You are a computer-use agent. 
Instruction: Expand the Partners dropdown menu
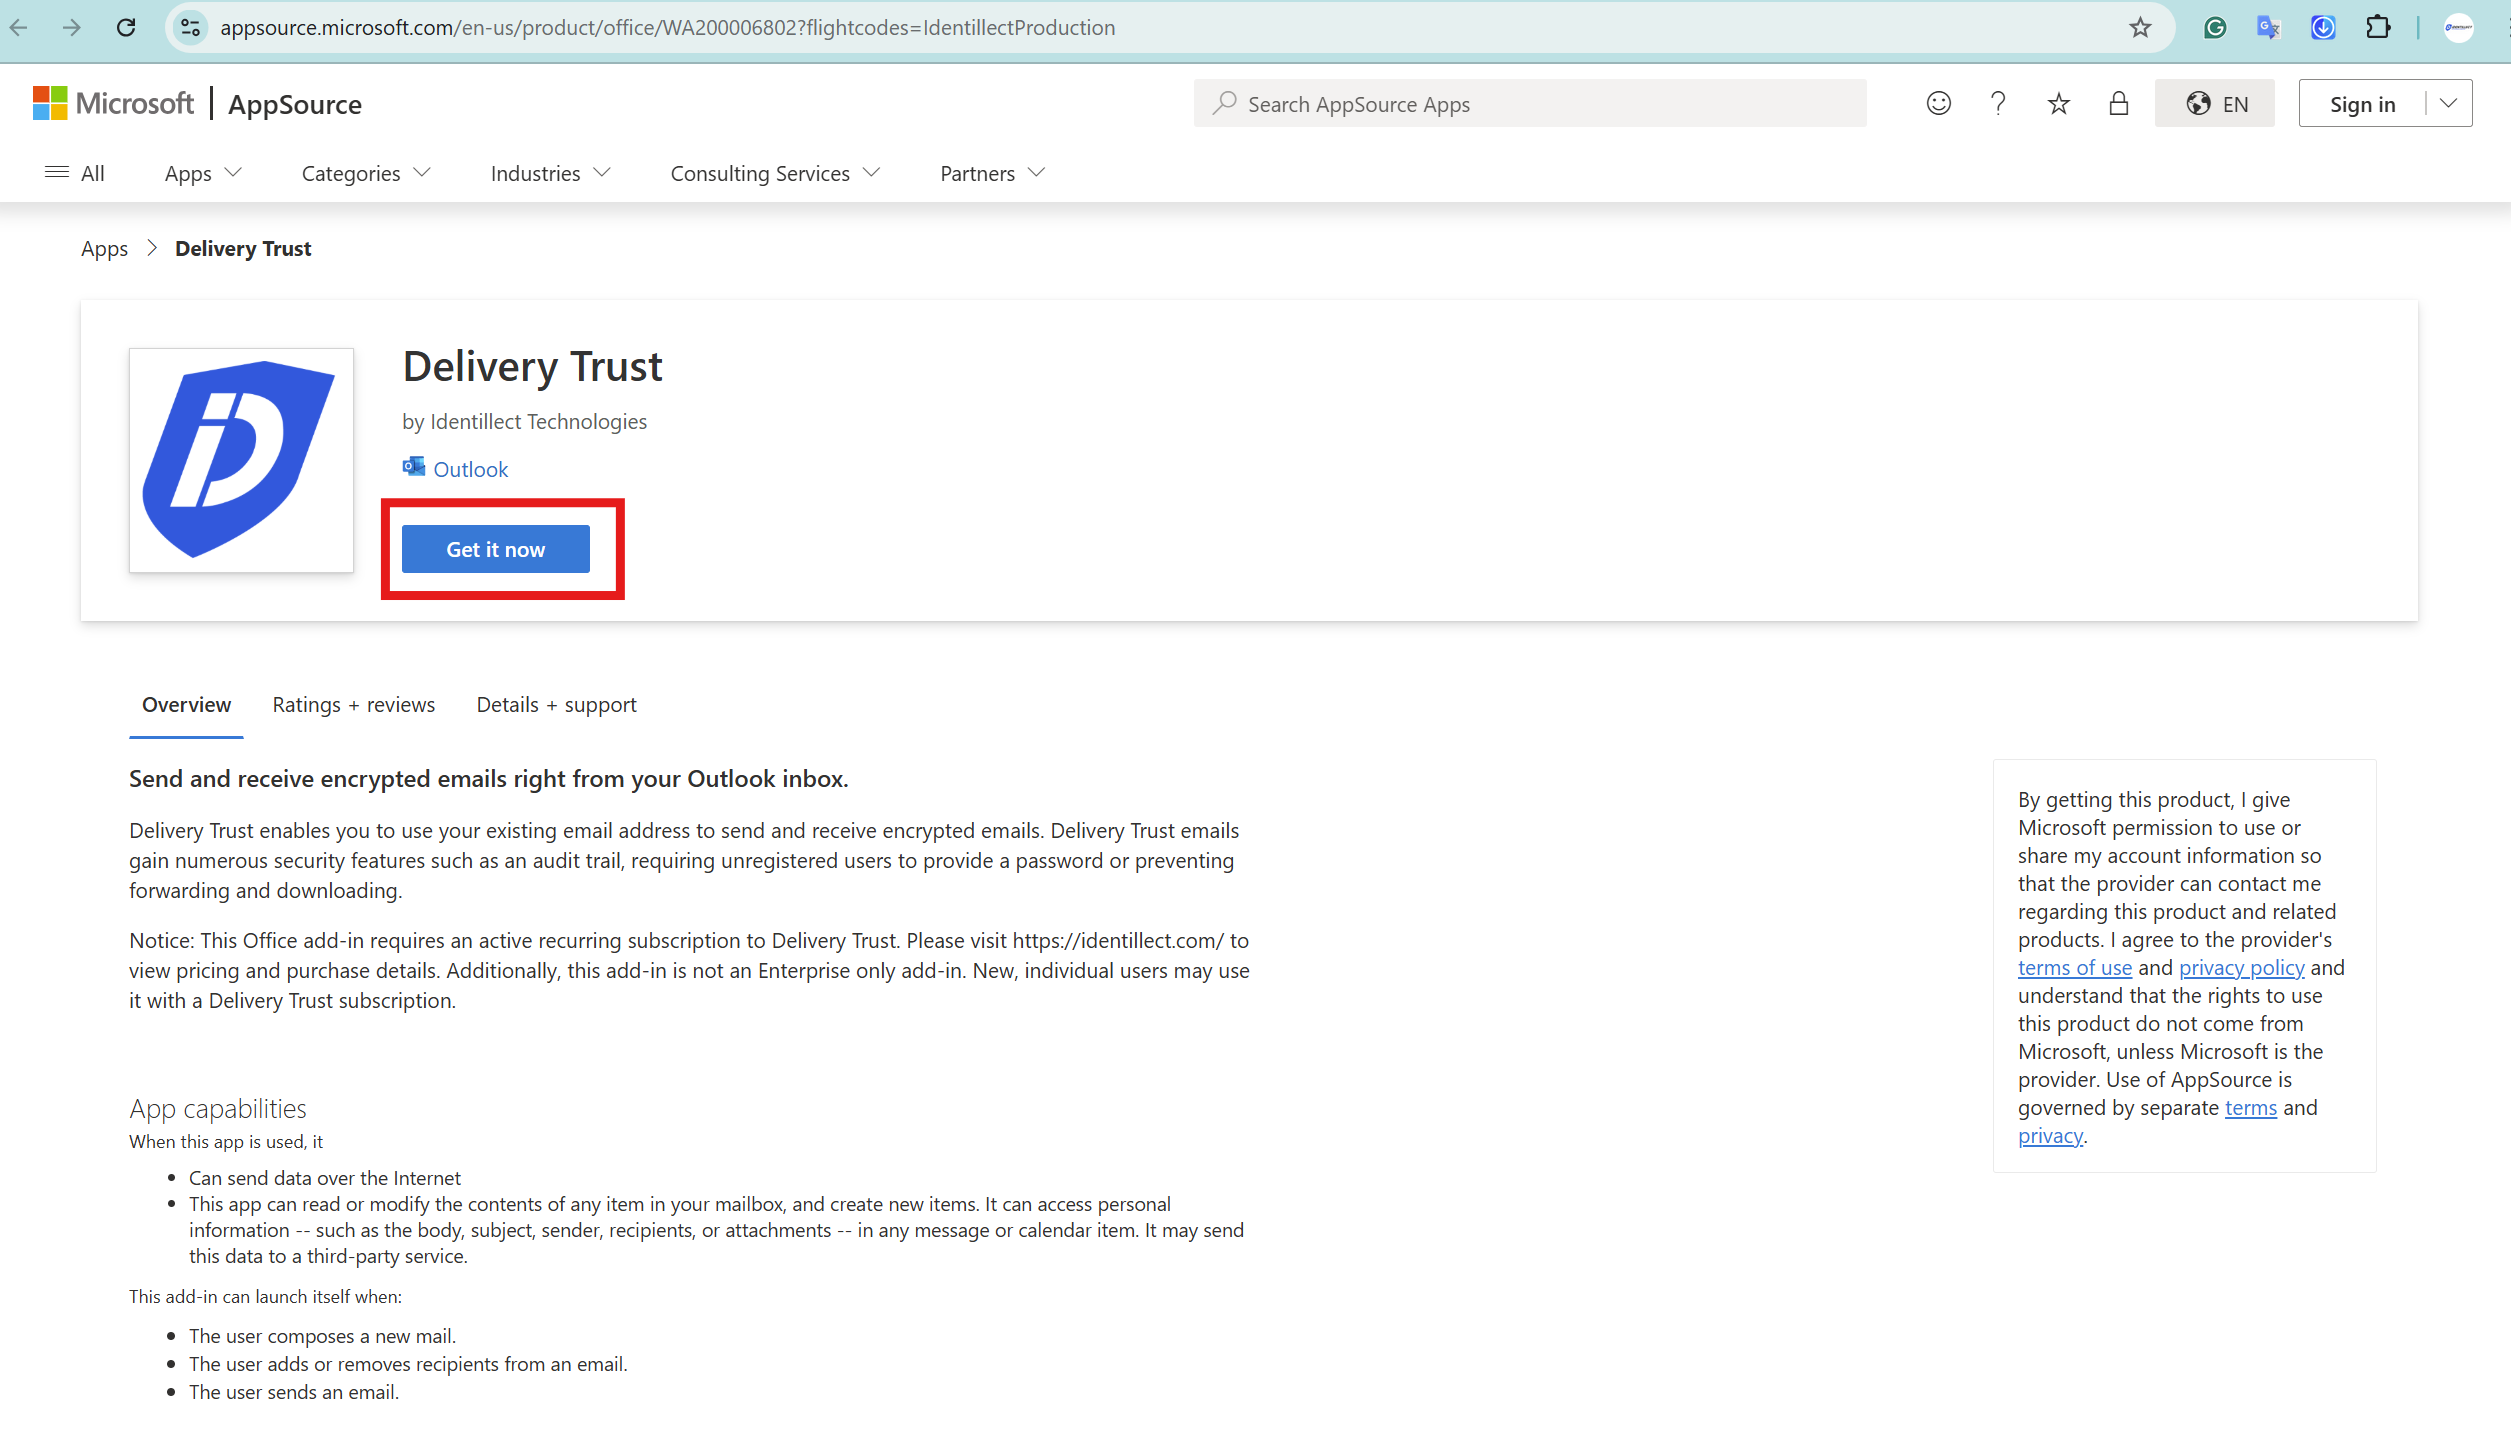(x=992, y=173)
